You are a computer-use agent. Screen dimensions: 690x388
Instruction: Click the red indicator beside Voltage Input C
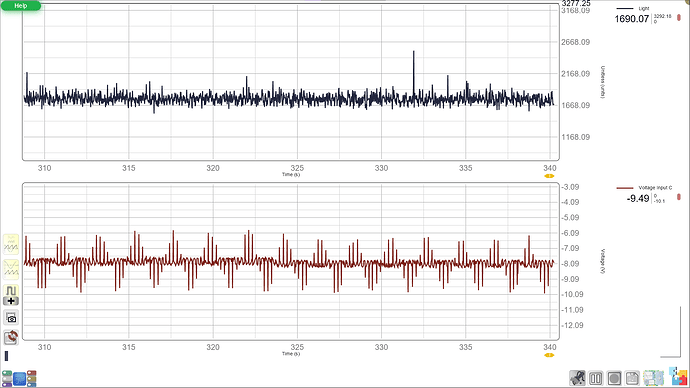pos(679,197)
